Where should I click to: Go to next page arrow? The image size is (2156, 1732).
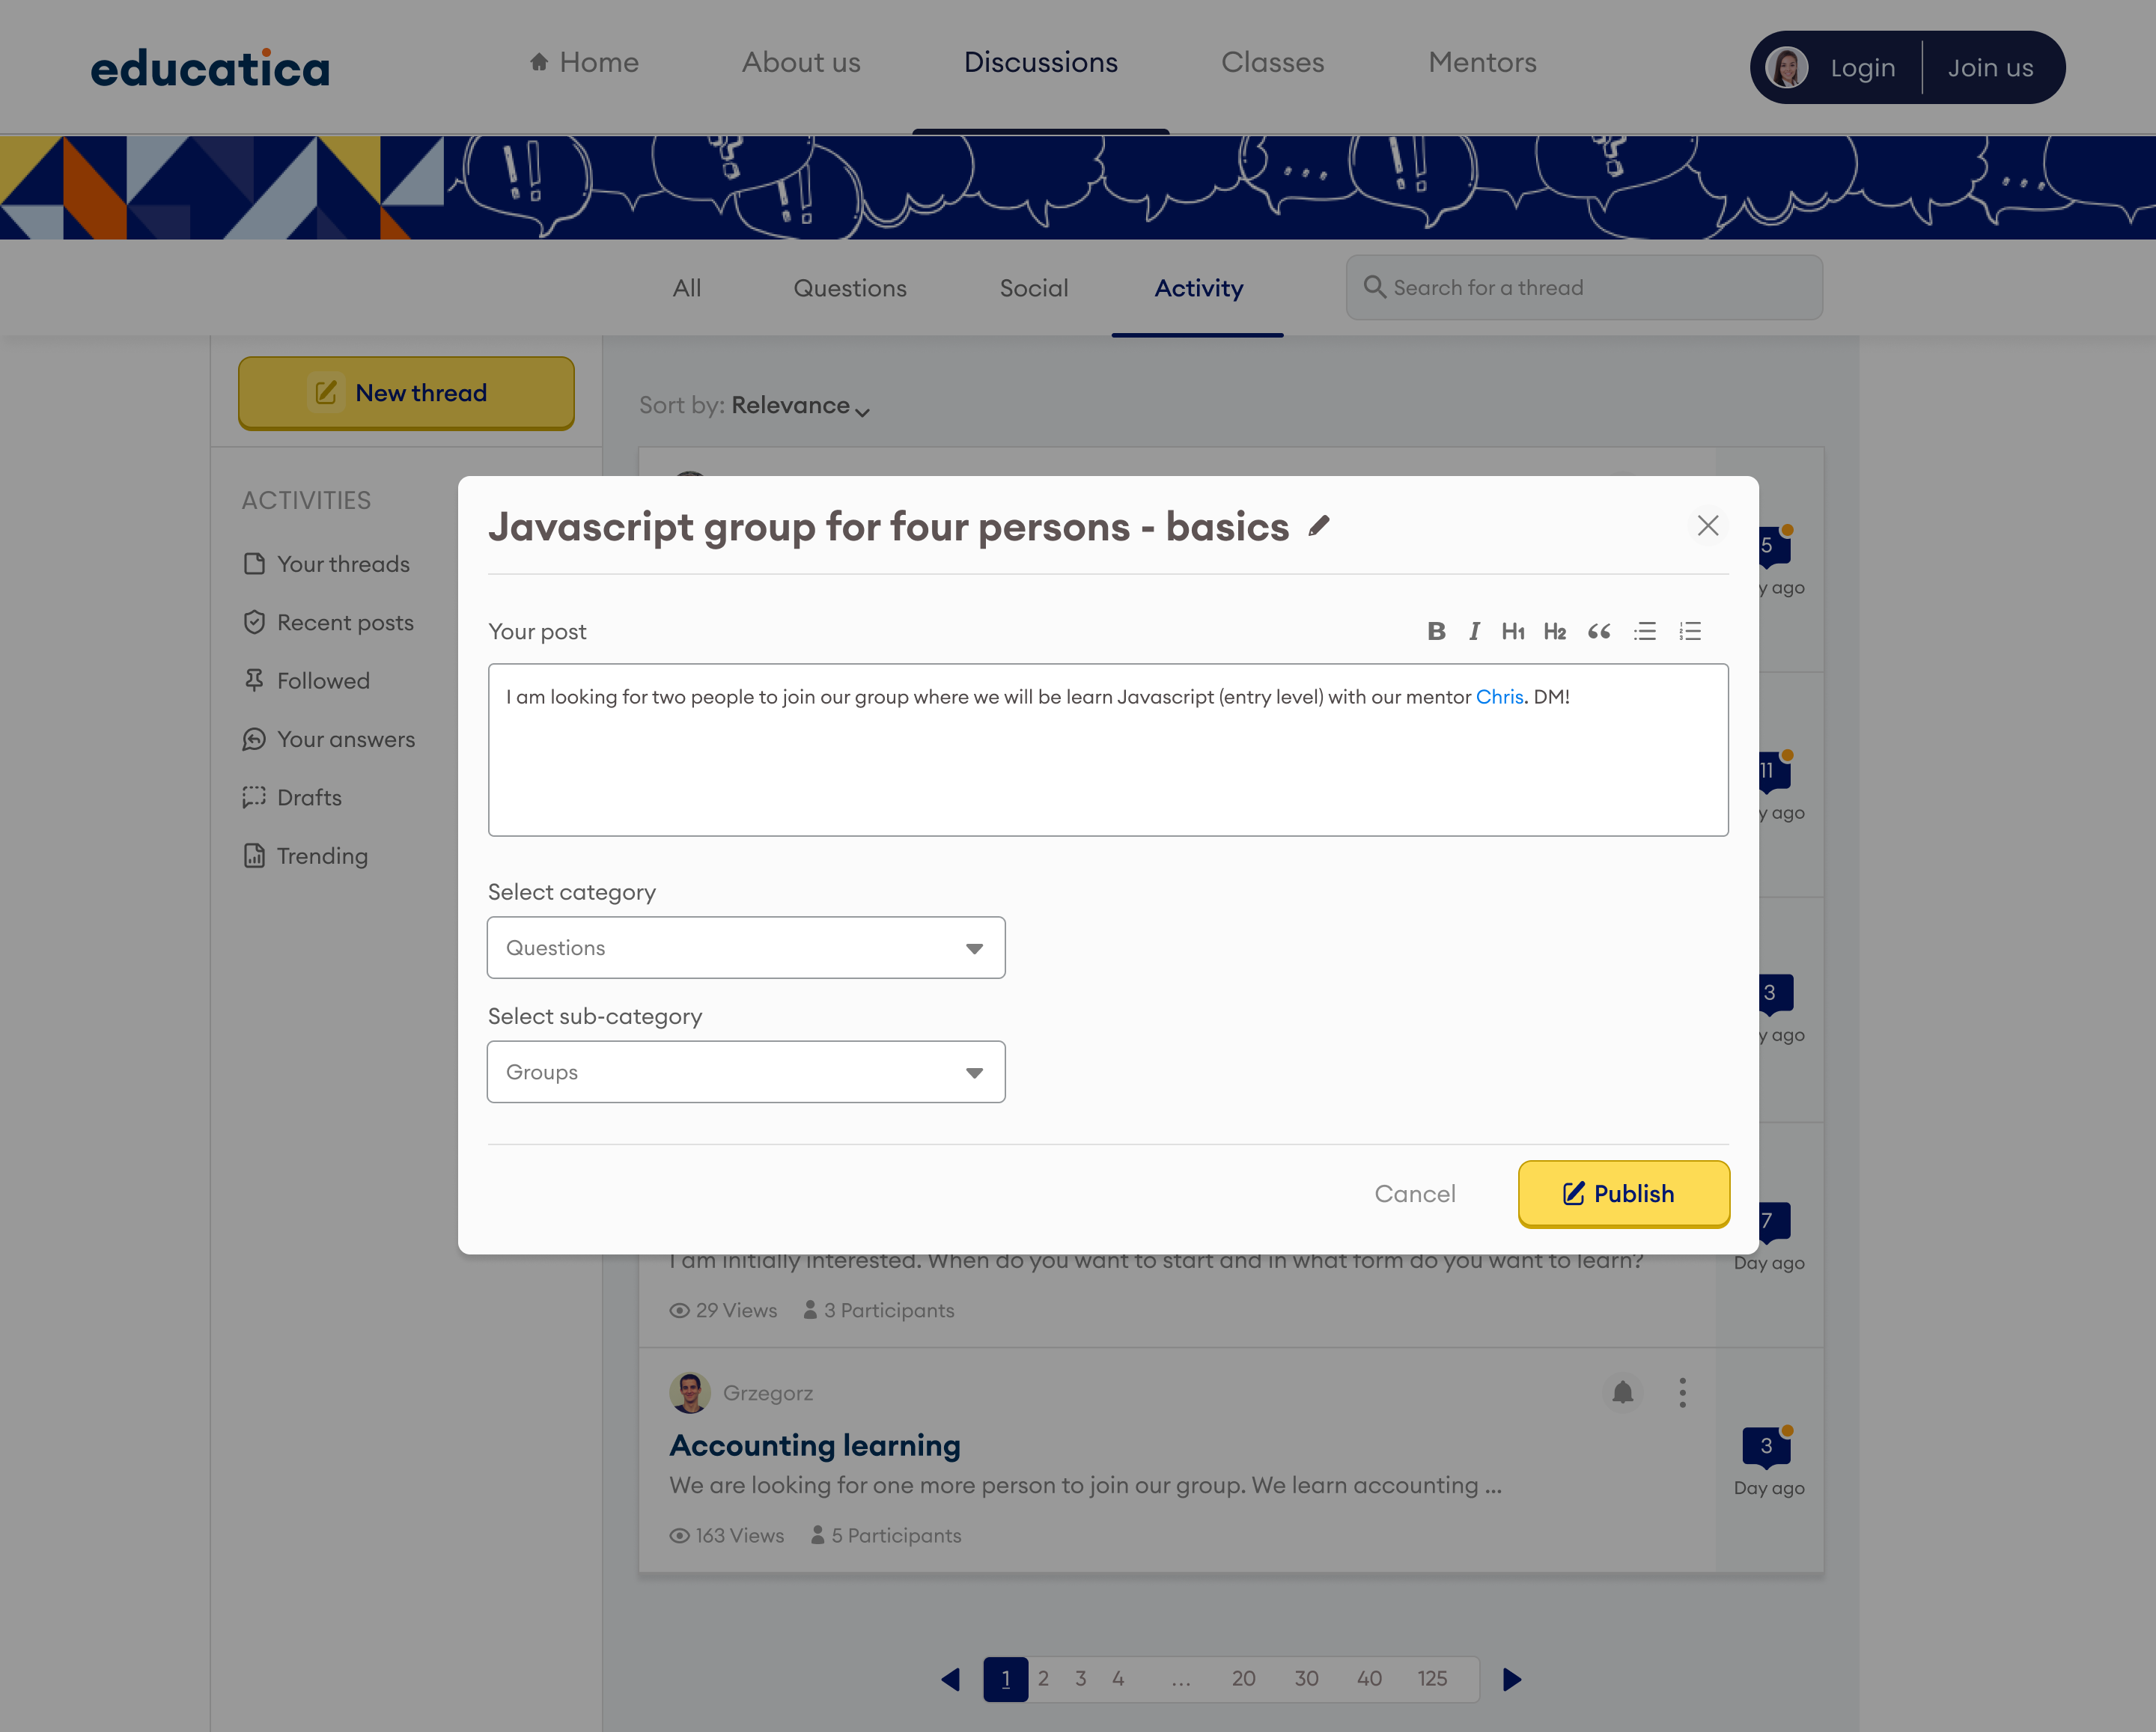pyautogui.click(x=1511, y=1679)
